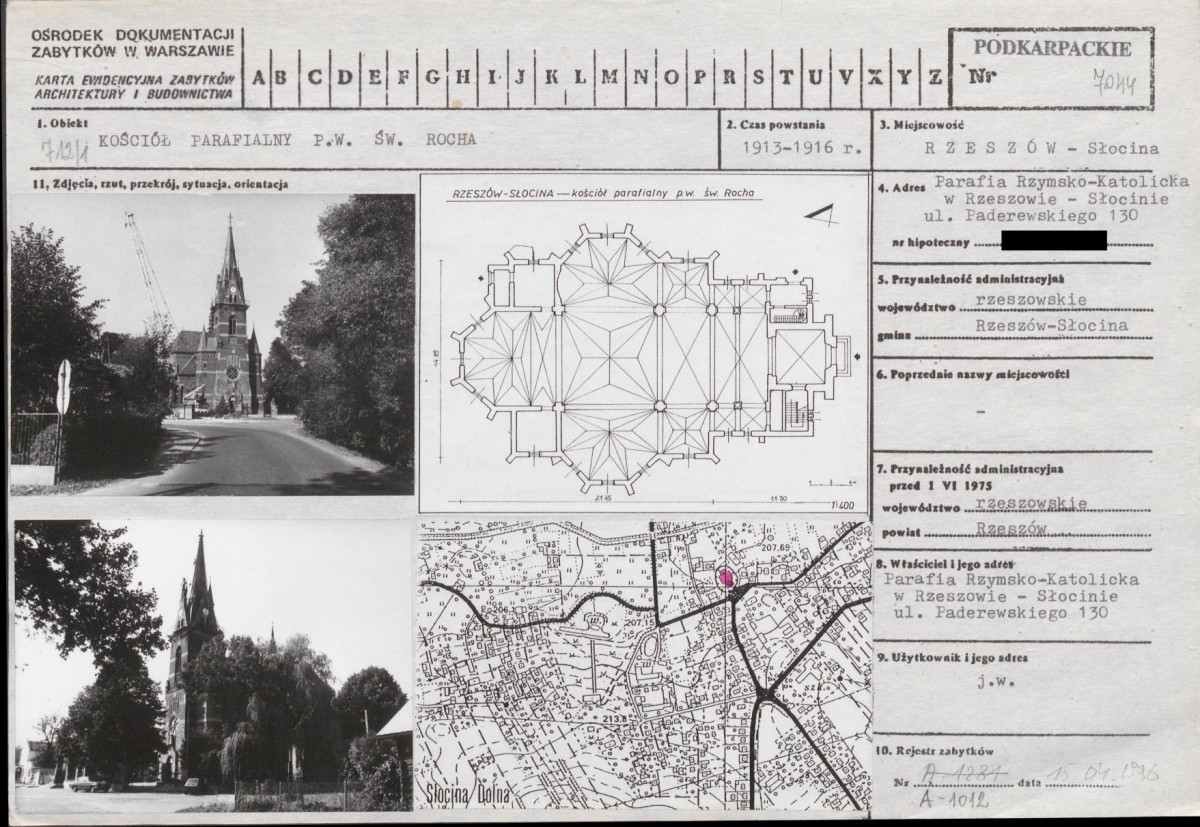The height and width of the screenshot is (827, 1200).
Task: Select letter K in the alphabet index
Action: tap(549, 77)
